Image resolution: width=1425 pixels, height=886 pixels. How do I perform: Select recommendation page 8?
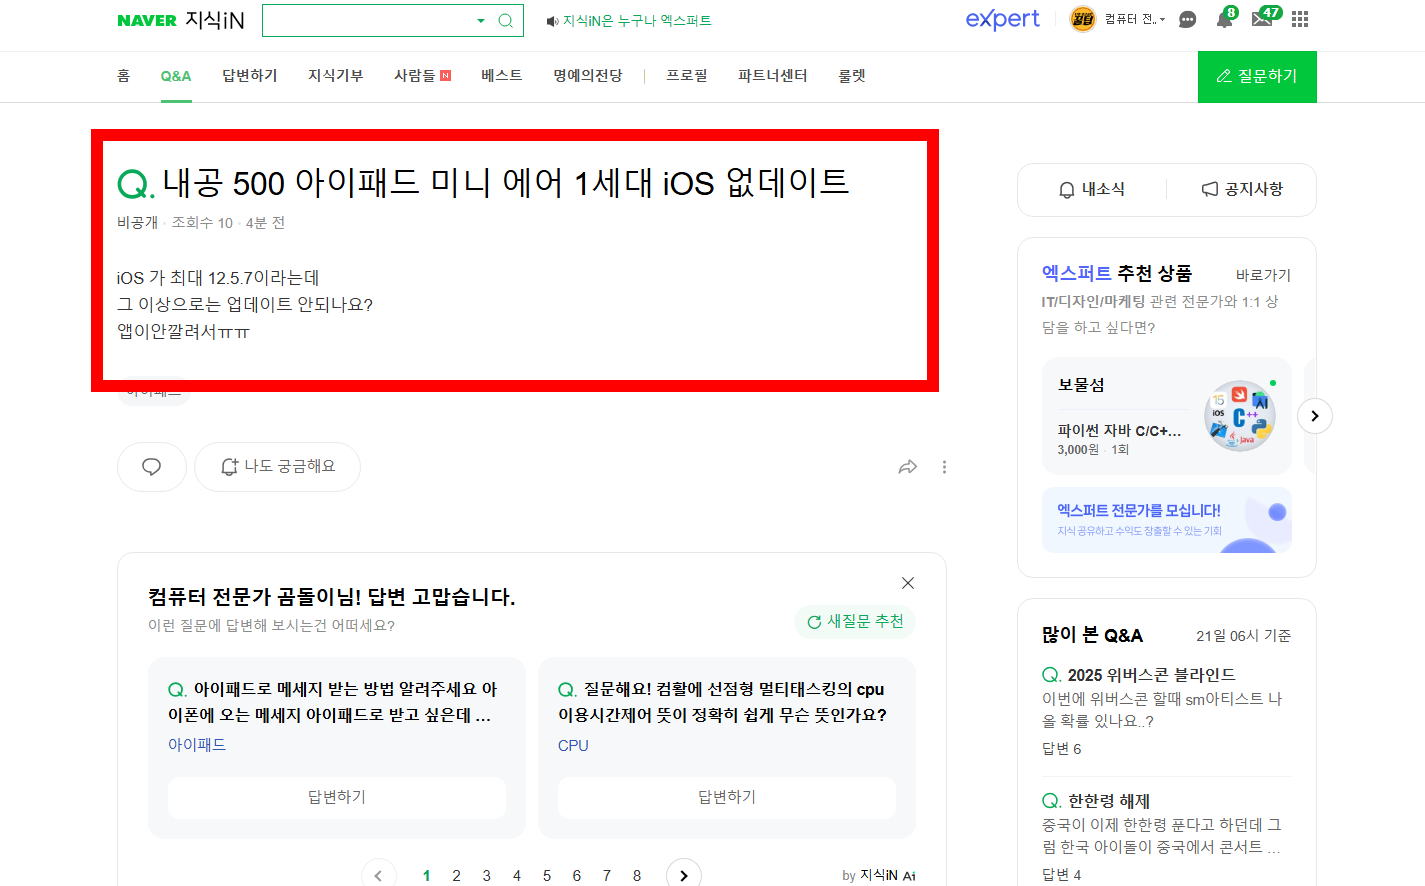tap(636, 876)
